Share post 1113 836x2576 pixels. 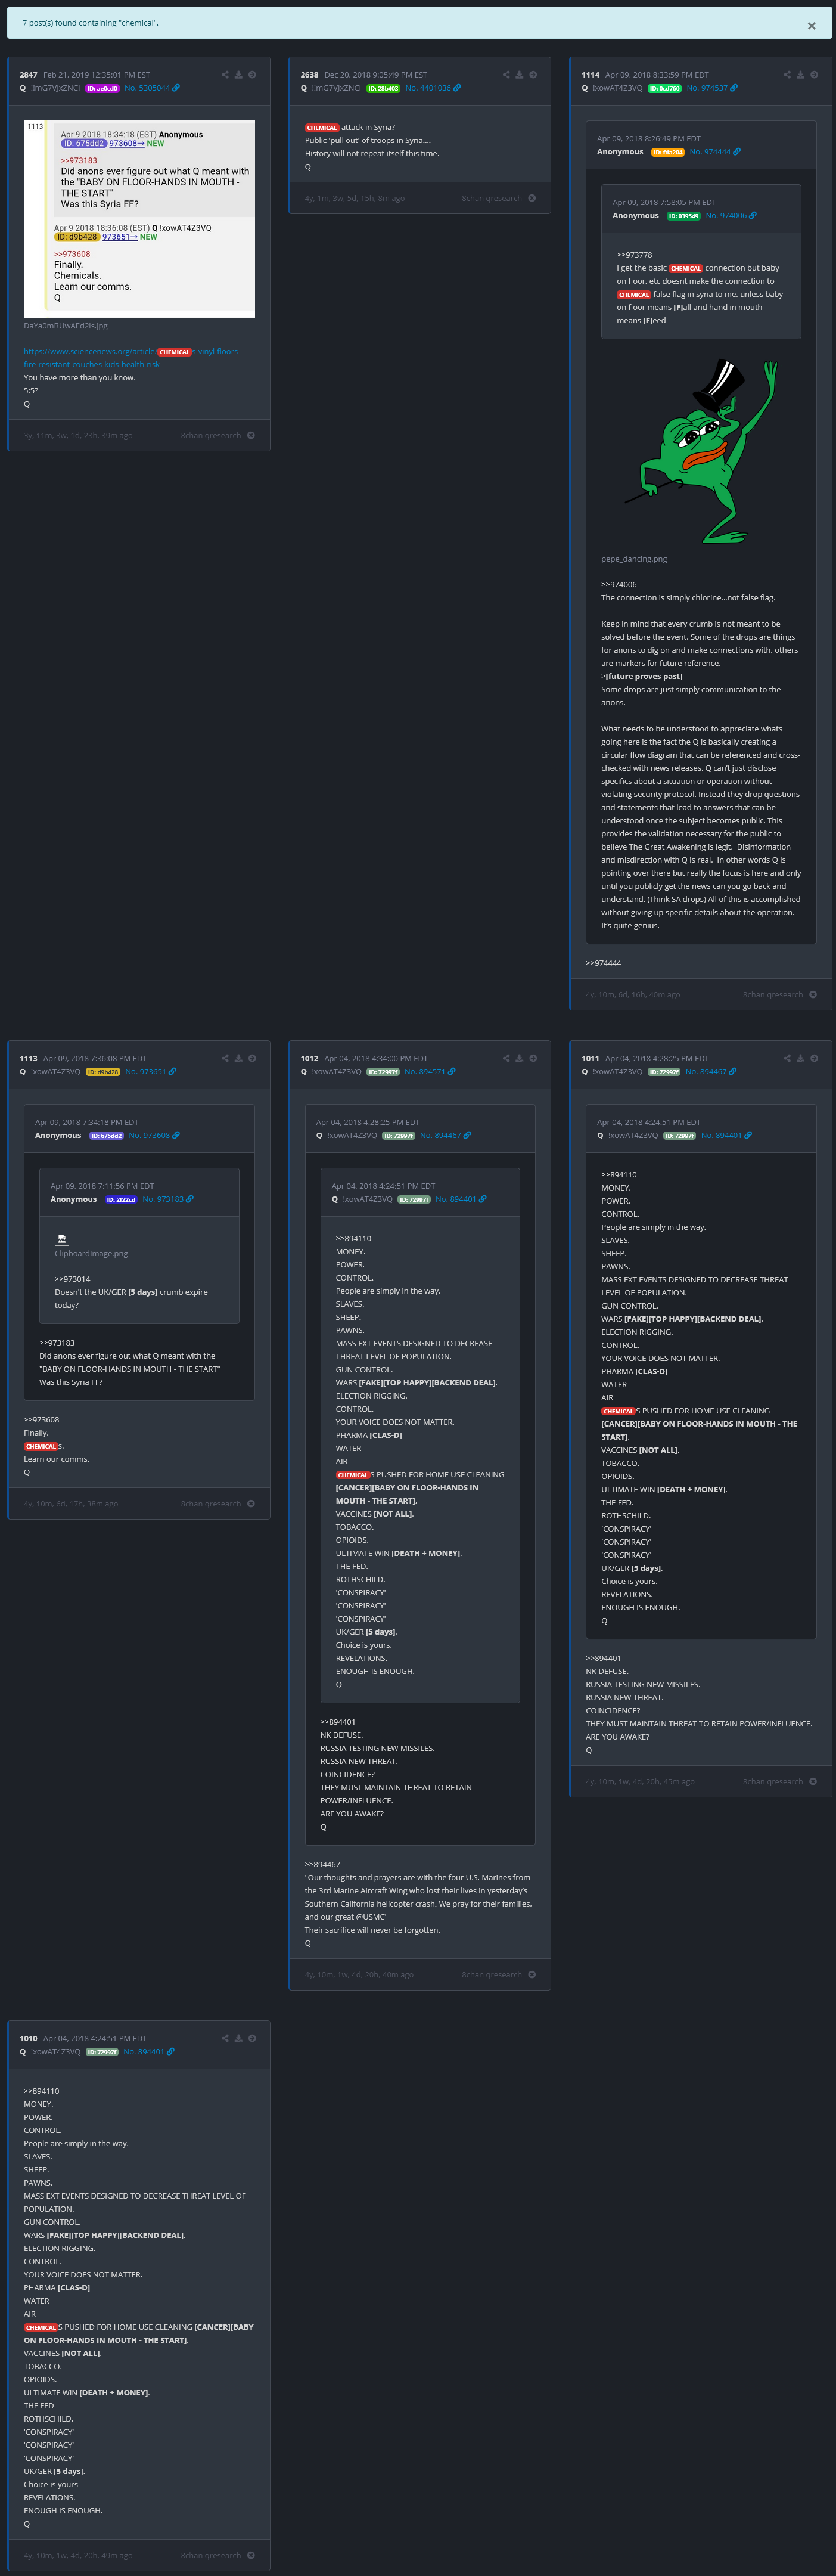tap(225, 1058)
